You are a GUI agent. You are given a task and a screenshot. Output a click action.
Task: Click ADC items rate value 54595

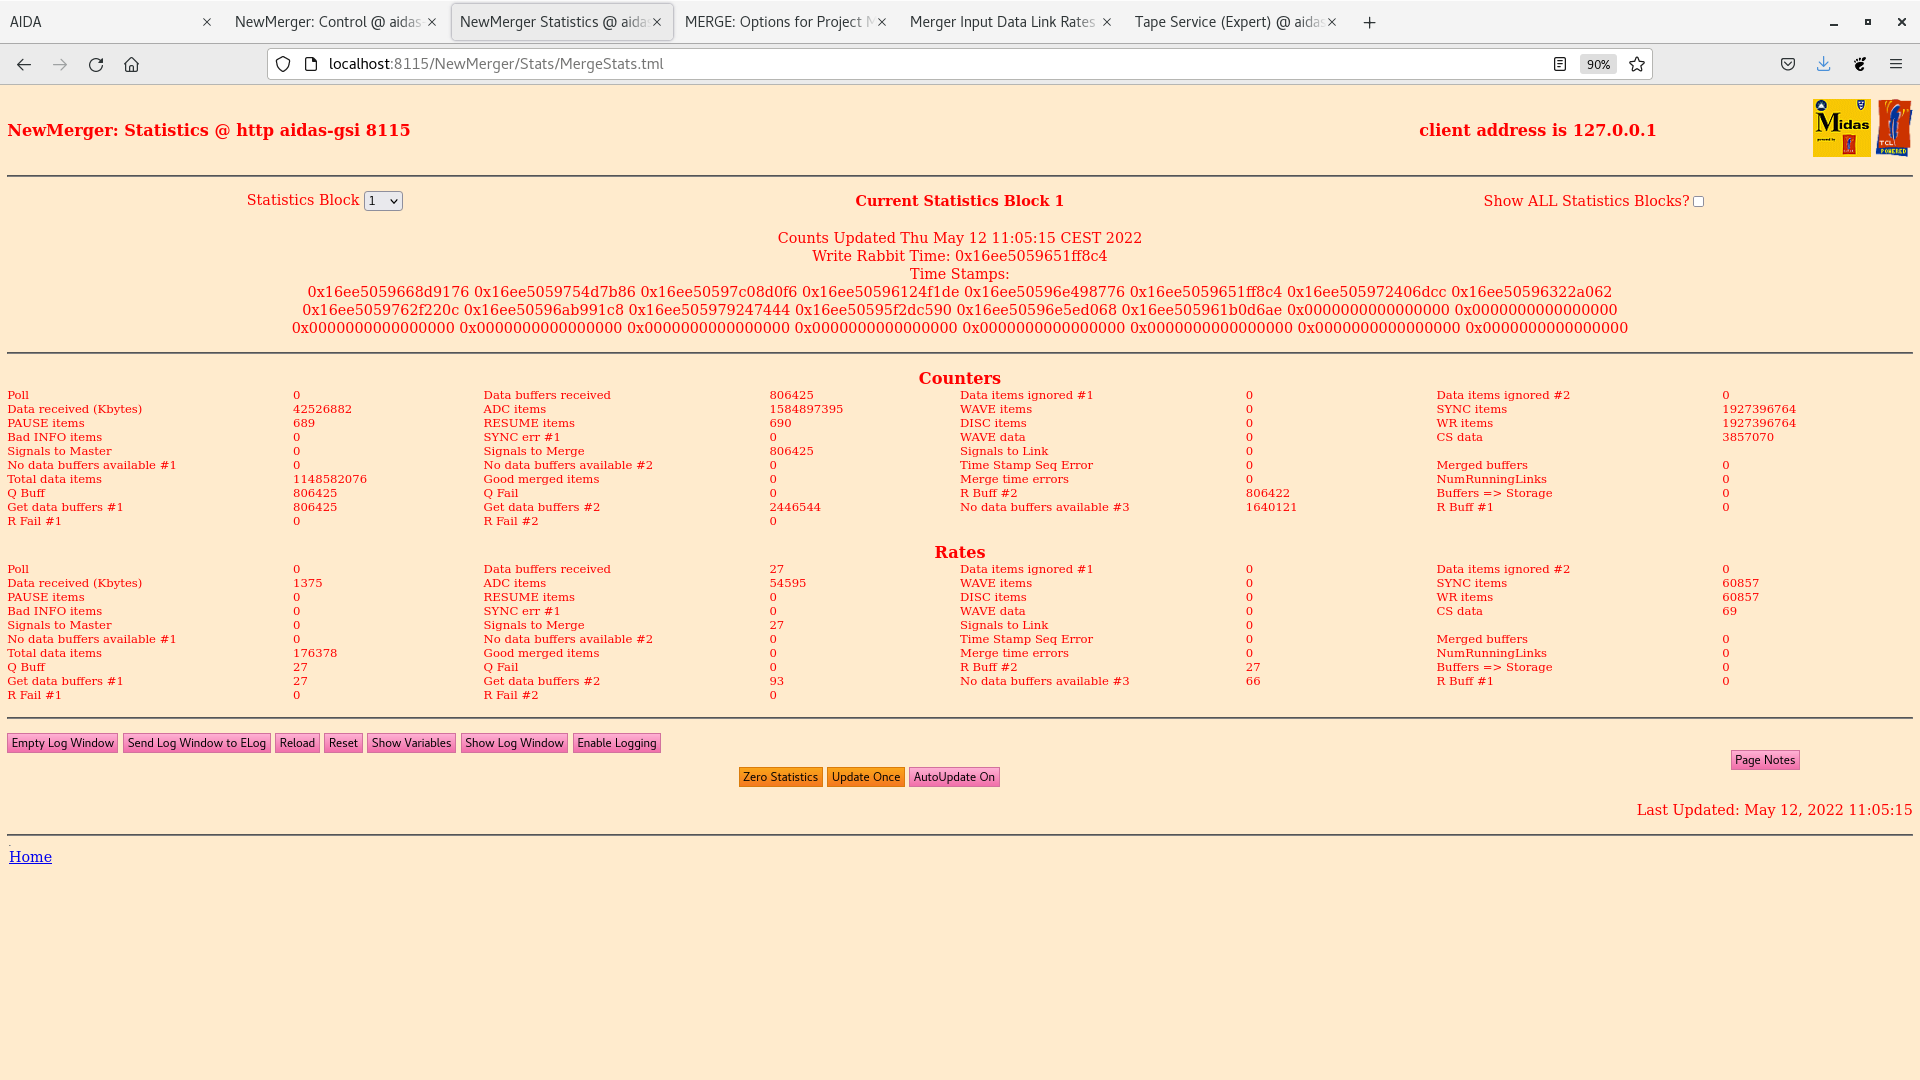(787, 583)
